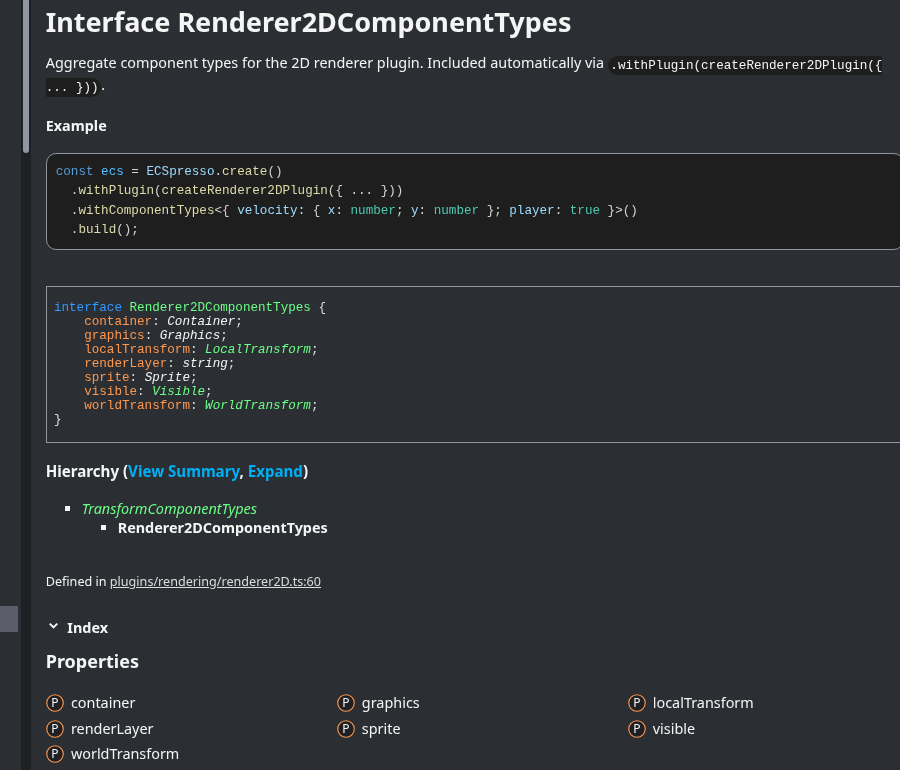Jump to the container property
This screenshot has height=770, width=900.
click(103, 703)
